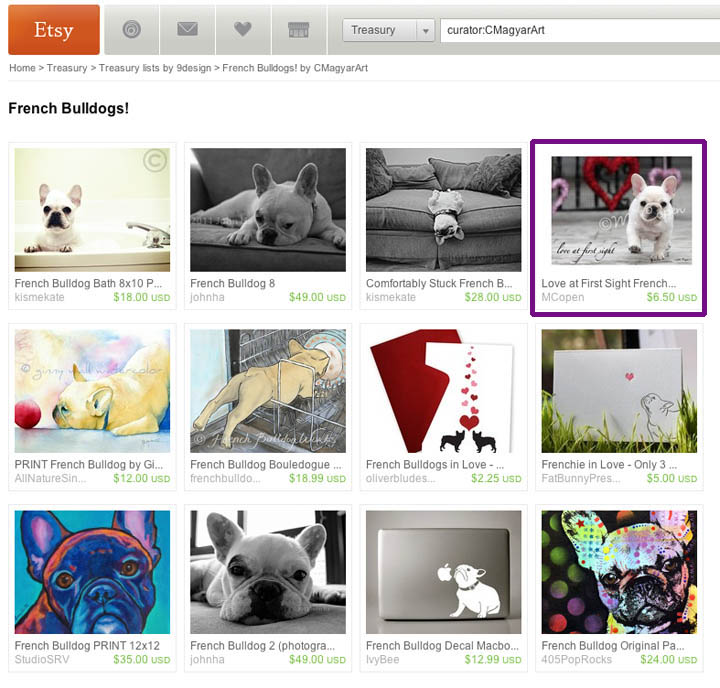Click the title French Bulldog Bath 8x10 P...
Viewport: 720px width, 688px height.
click(x=88, y=283)
